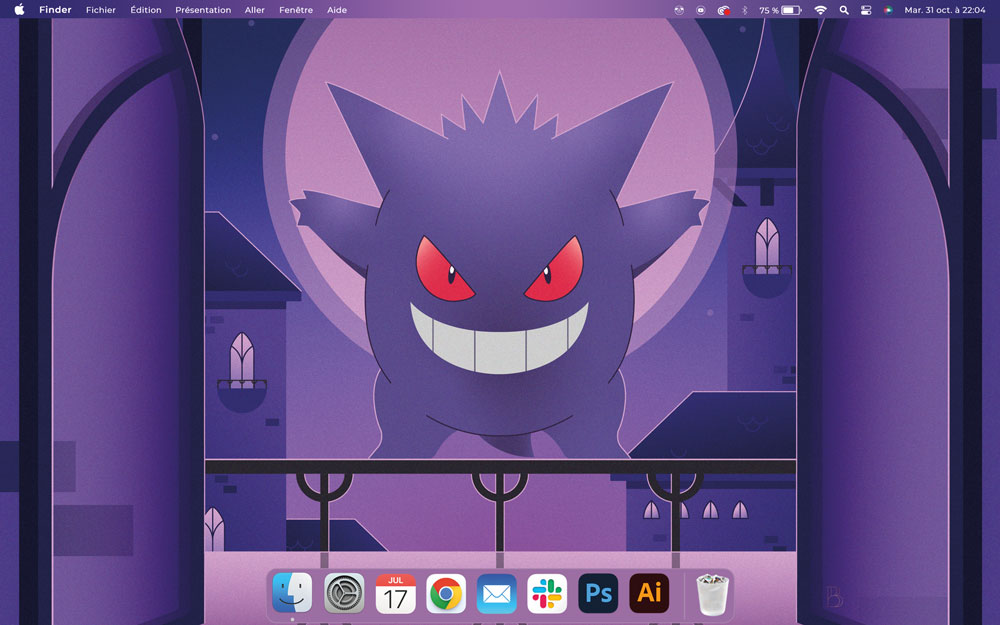Click the rounded play-button menu bar icon

[x=700, y=10]
